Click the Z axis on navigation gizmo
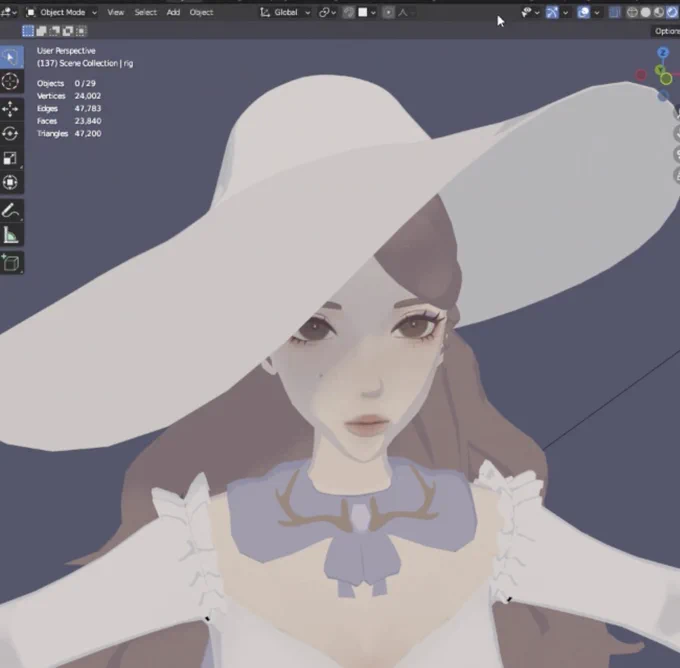This screenshot has width=680, height=668. pos(663,53)
